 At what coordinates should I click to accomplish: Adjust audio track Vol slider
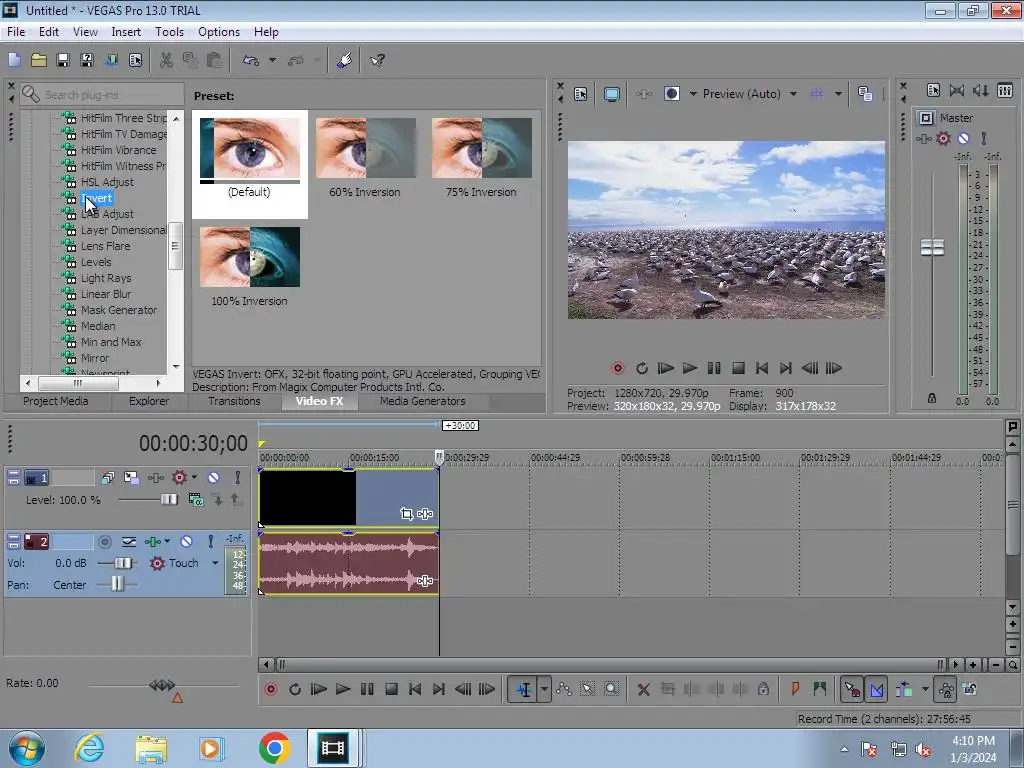[x=123, y=563]
